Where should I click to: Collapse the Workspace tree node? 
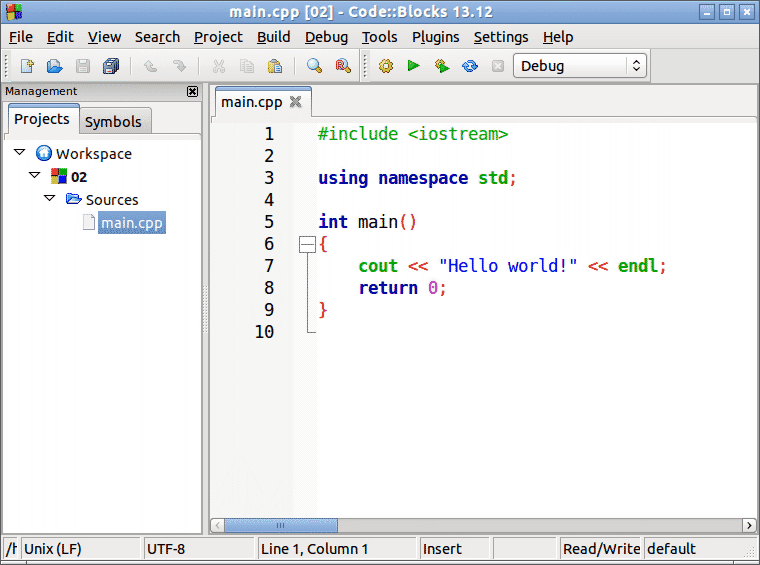click(x=20, y=153)
